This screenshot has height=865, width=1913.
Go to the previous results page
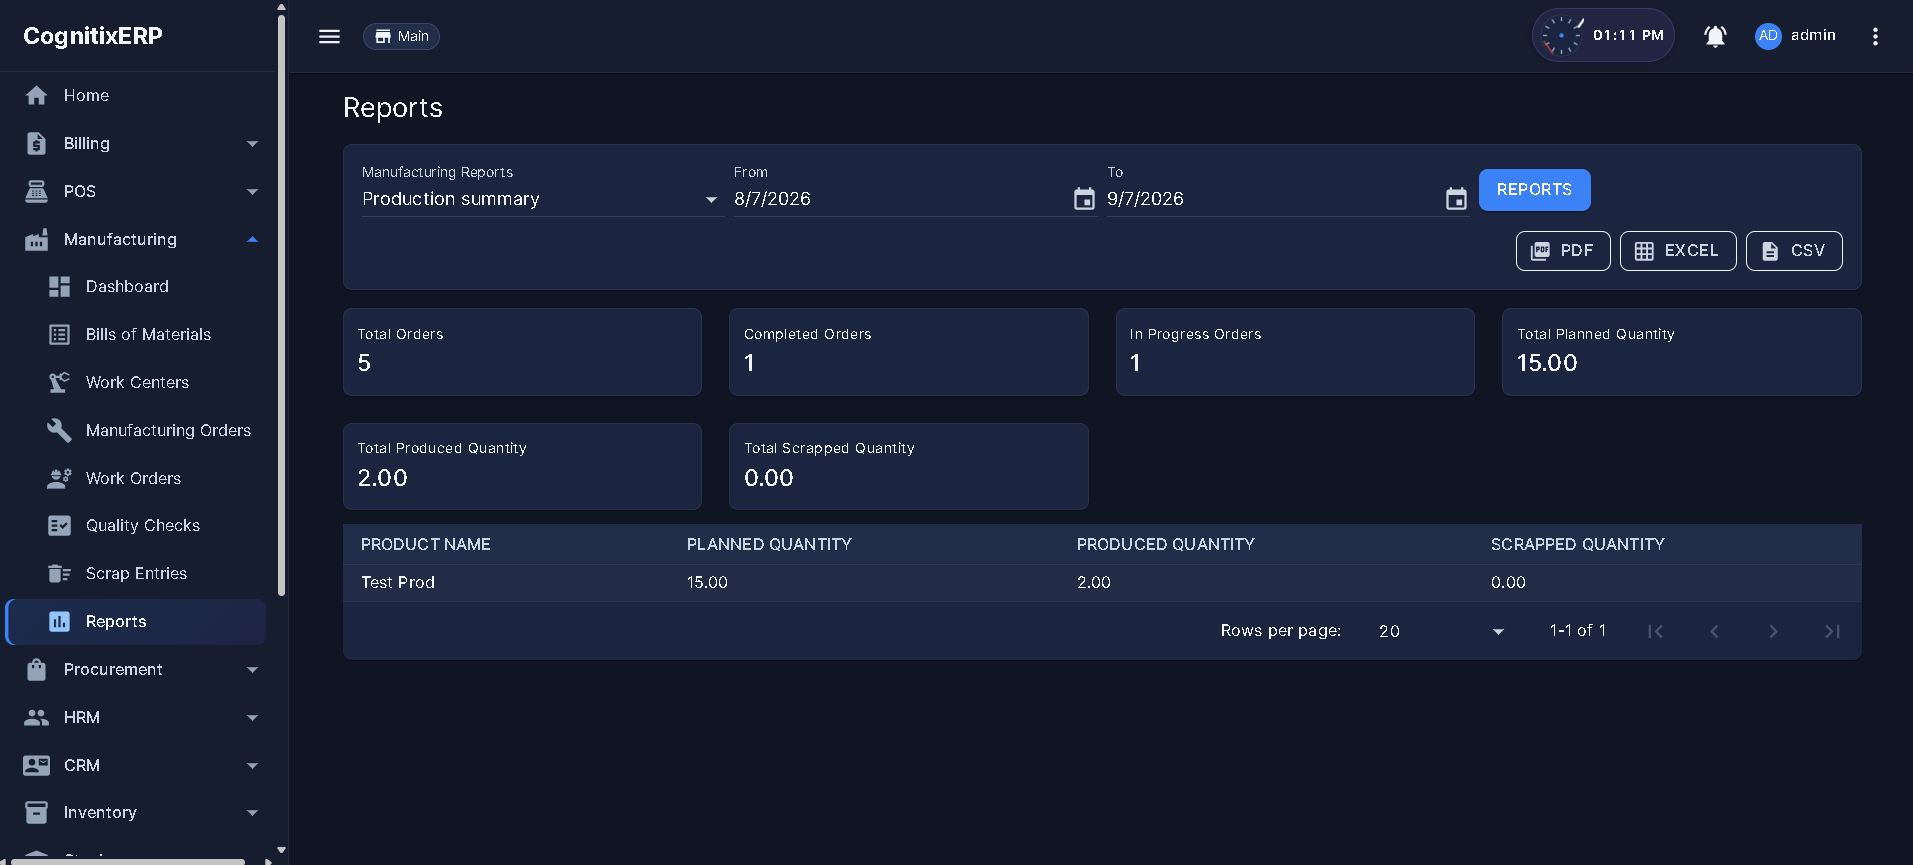1714,631
